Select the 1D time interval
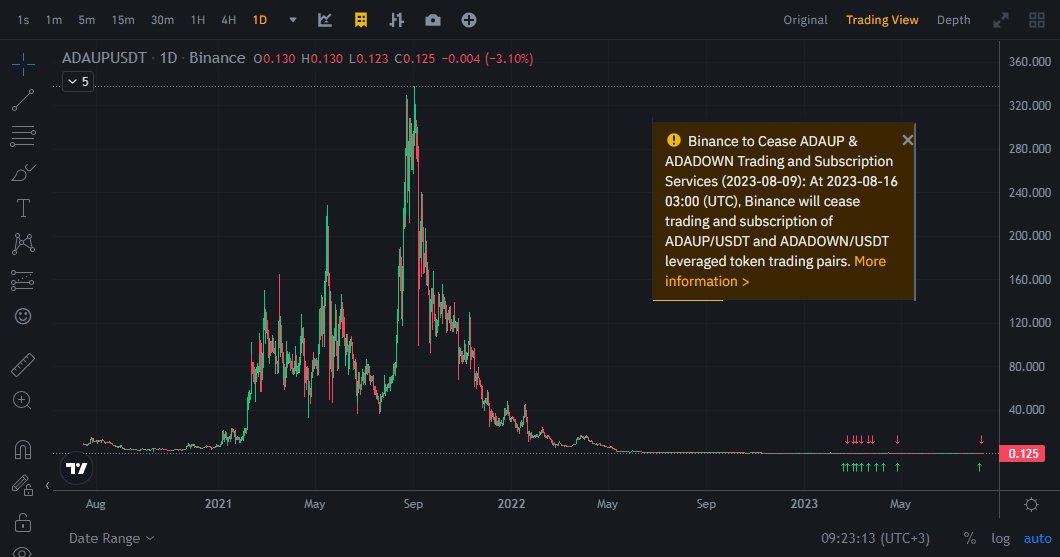Image resolution: width=1060 pixels, height=557 pixels. pos(260,20)
